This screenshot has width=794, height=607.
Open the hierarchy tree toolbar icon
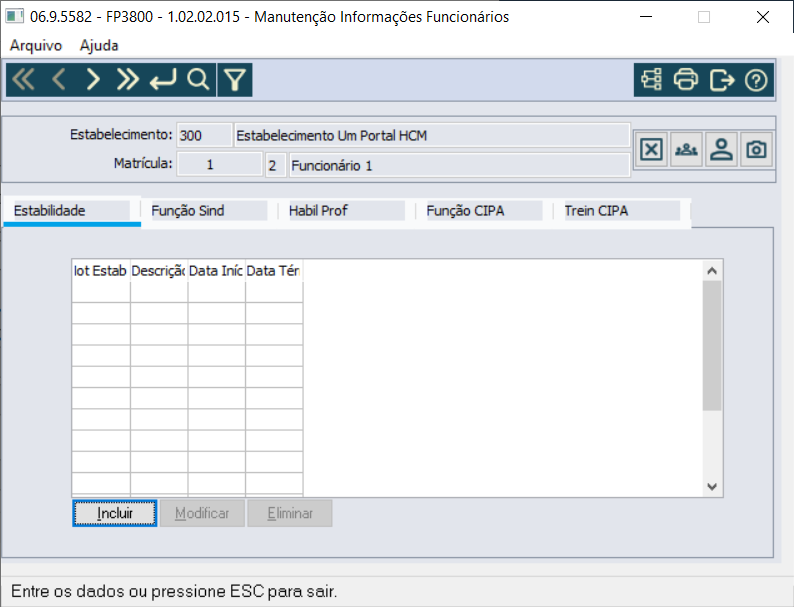pyautogui.click(x=651, y=80)
